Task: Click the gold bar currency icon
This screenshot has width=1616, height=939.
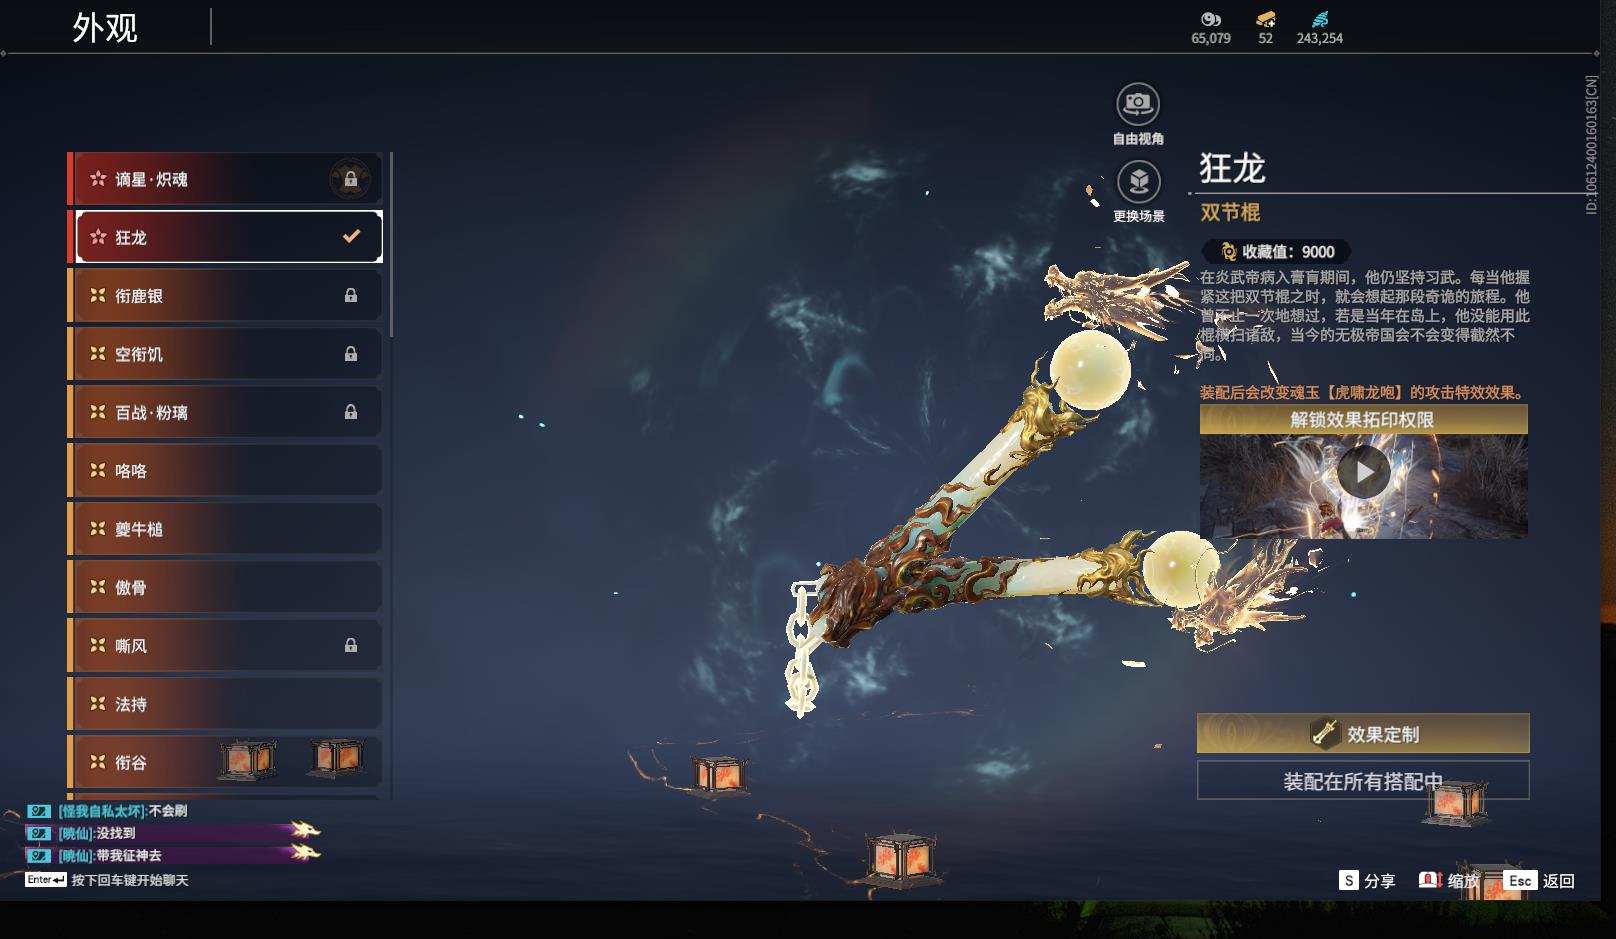Action: click(x=1265, y=19)
